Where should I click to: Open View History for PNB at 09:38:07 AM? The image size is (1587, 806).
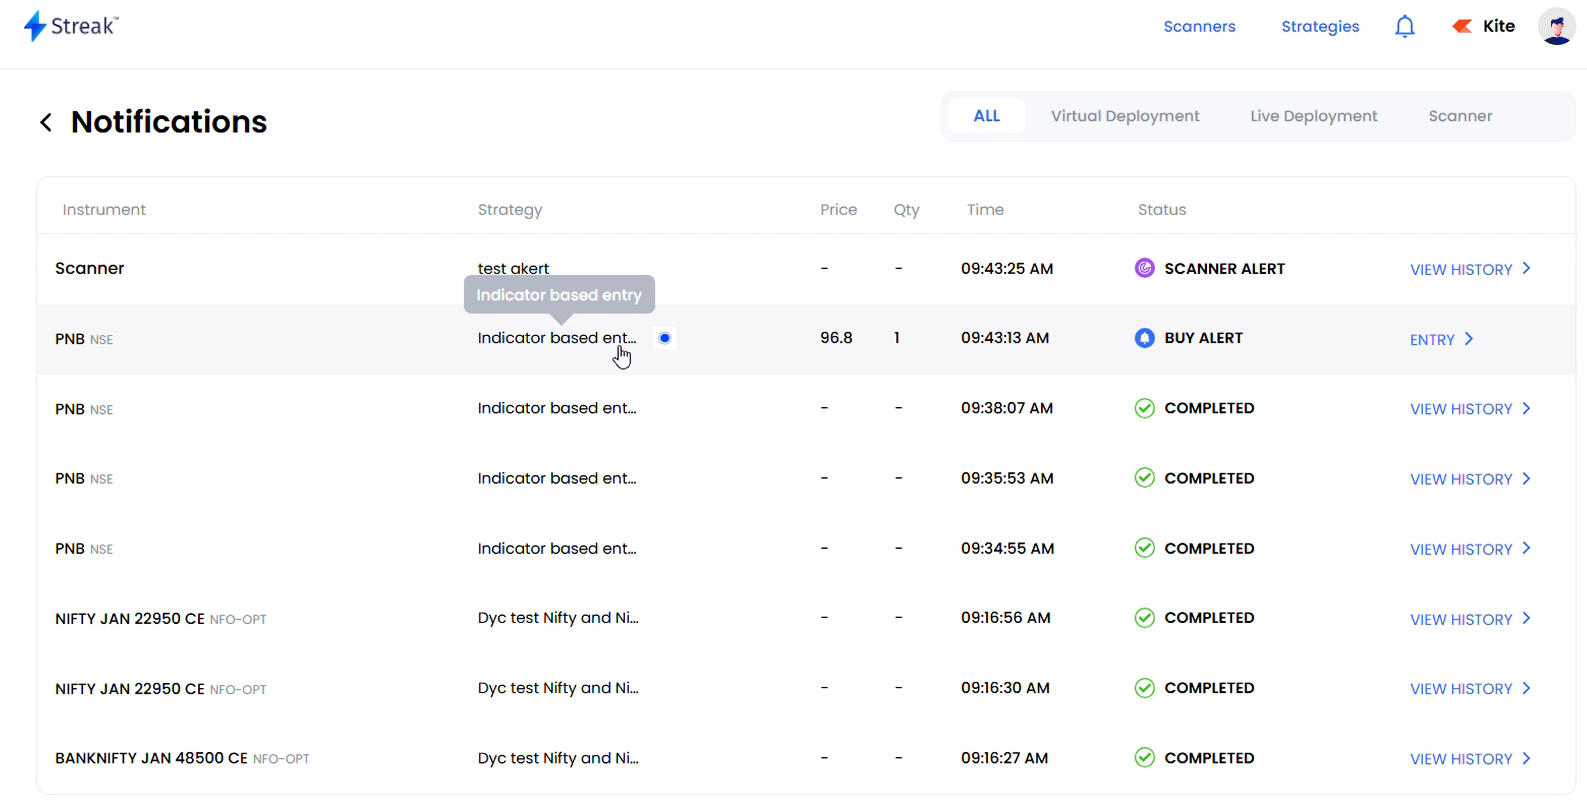click(1461, 410)
